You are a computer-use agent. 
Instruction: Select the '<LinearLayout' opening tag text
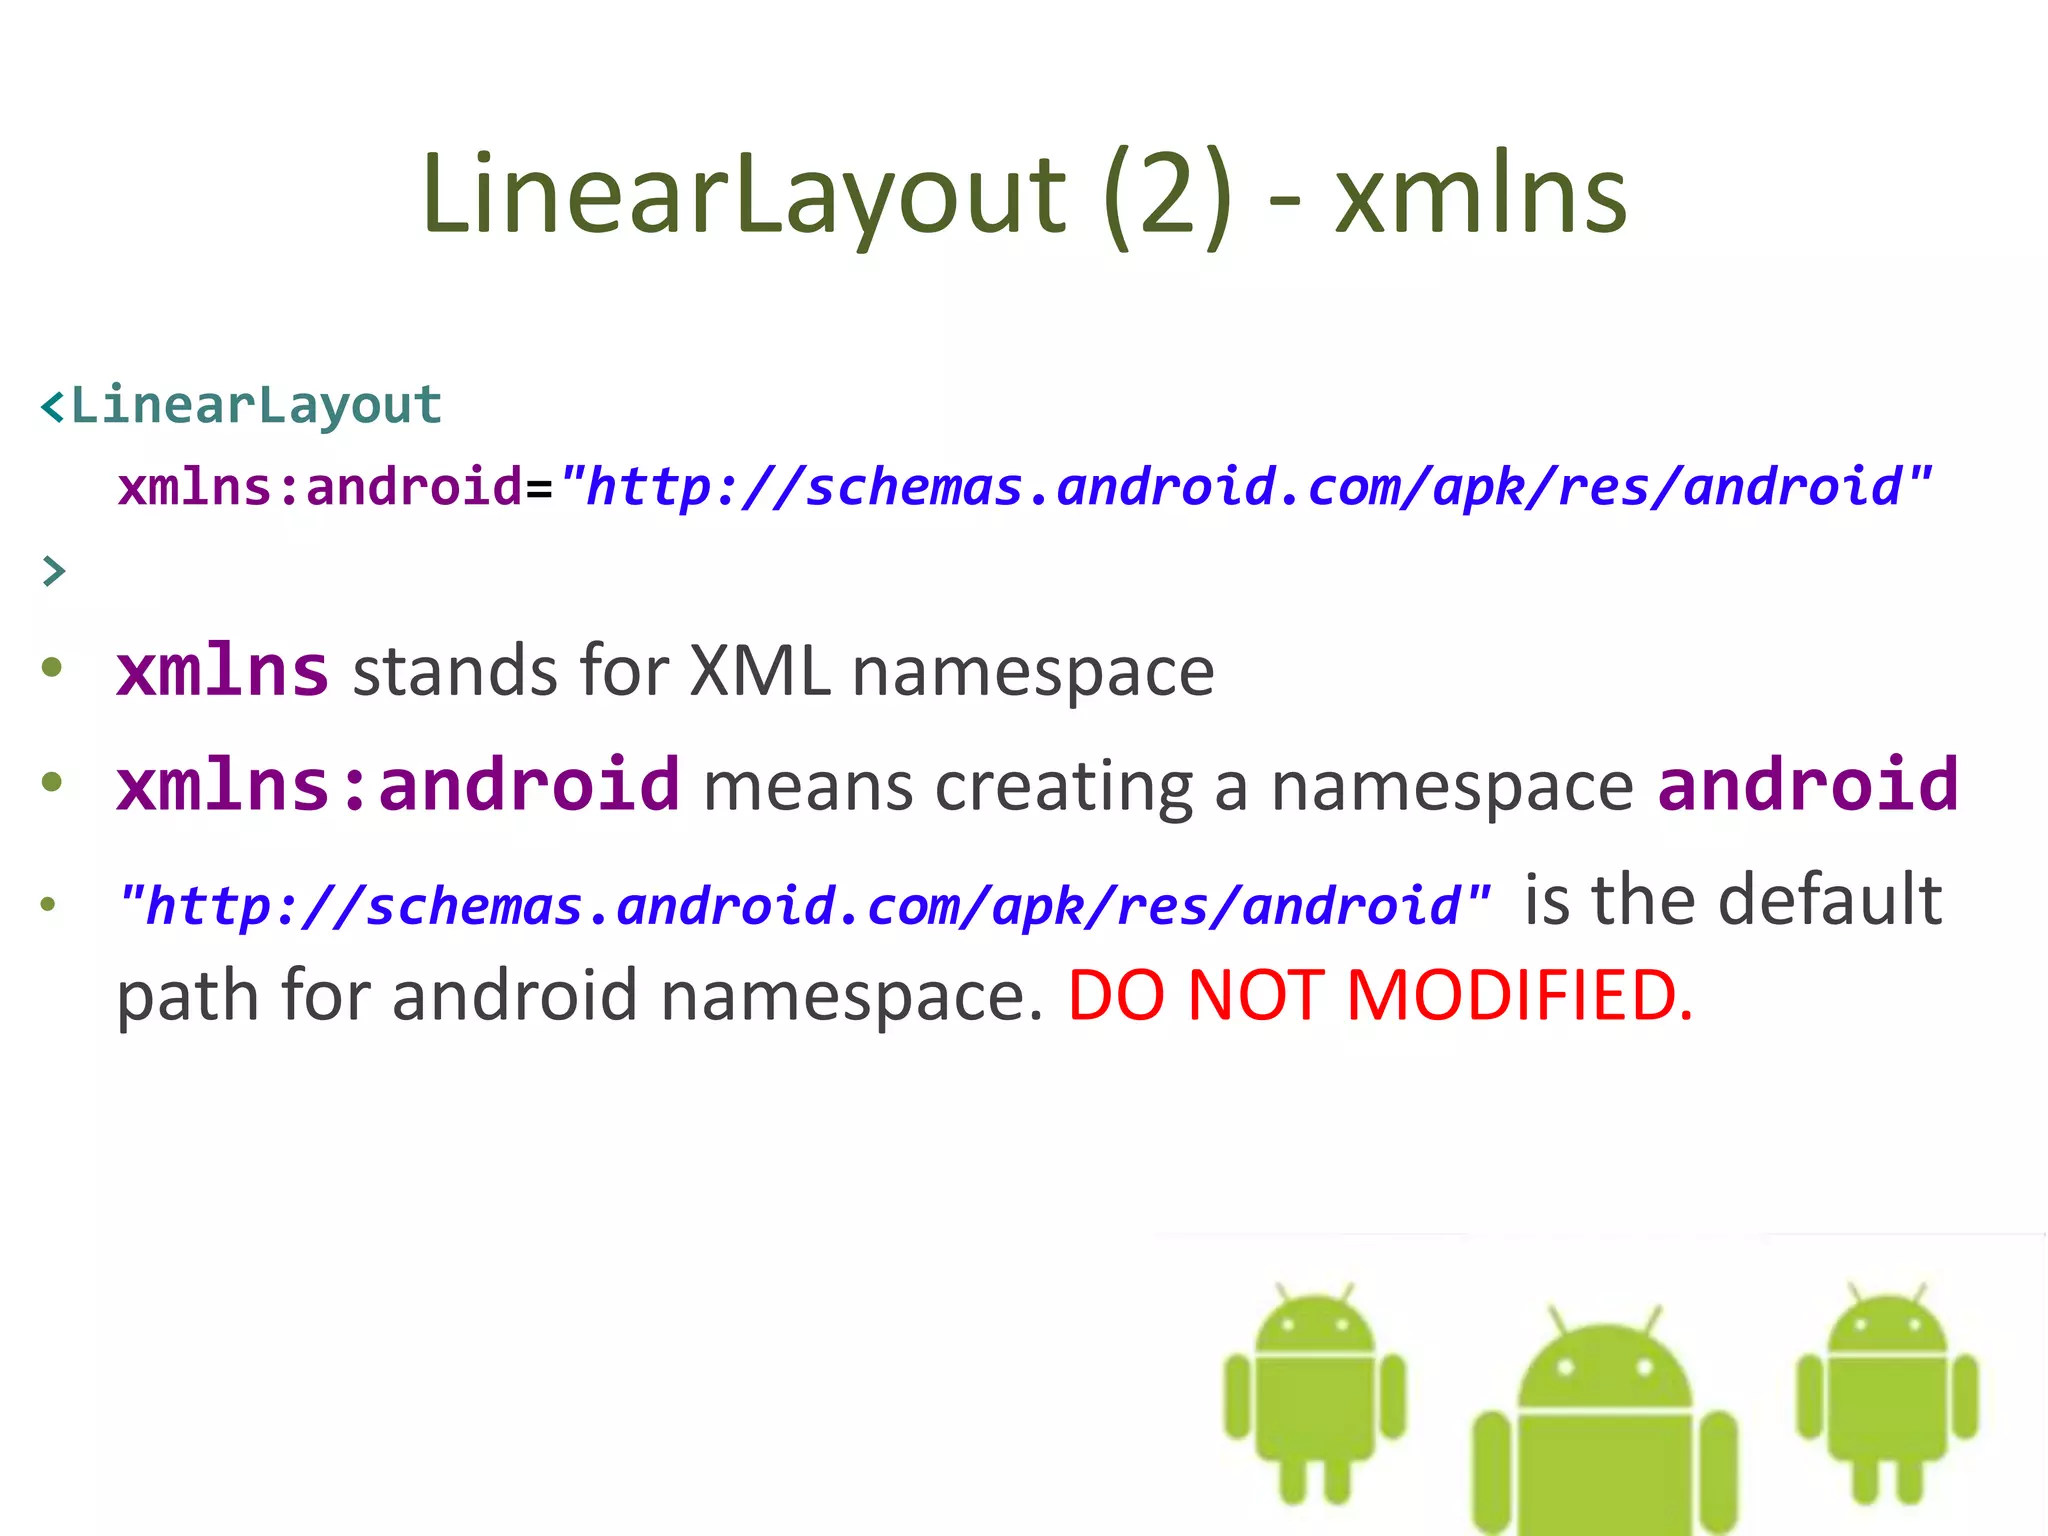coord(241,406)
